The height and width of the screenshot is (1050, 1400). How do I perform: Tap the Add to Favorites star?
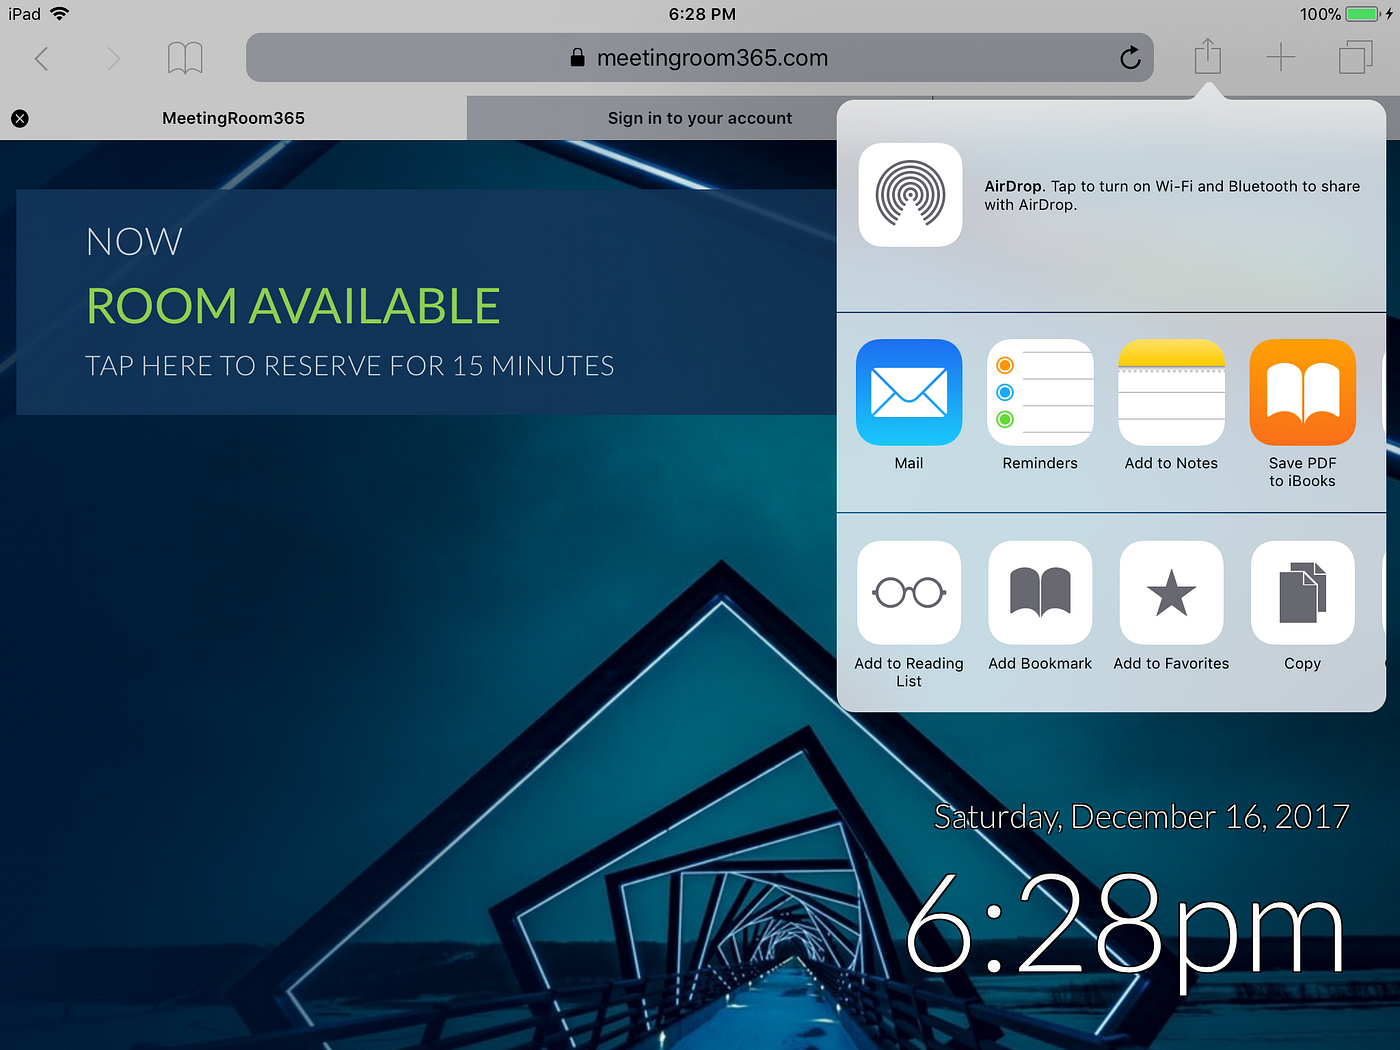[1171, 593]
